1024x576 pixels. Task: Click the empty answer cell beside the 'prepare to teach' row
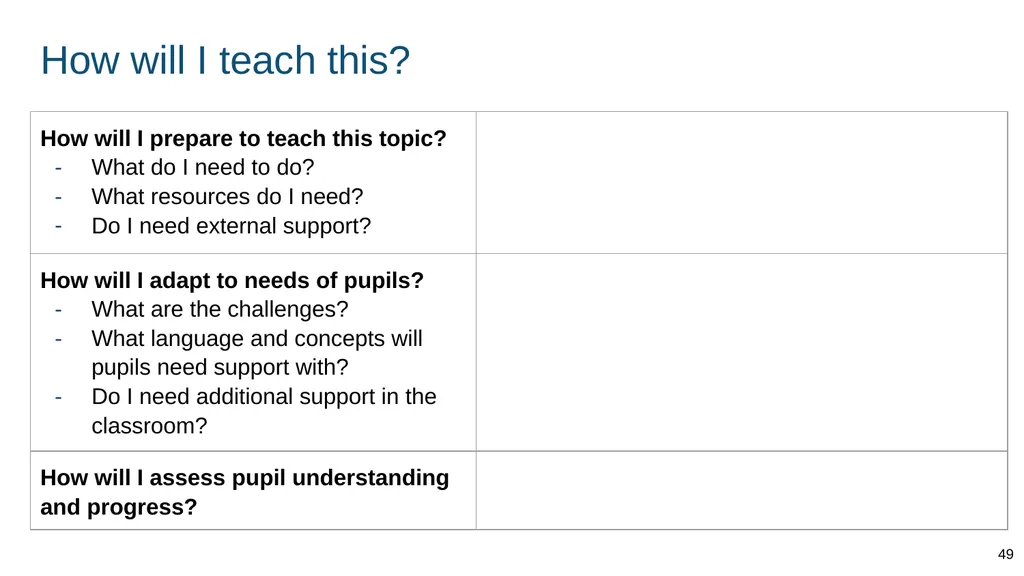point(742,182)
